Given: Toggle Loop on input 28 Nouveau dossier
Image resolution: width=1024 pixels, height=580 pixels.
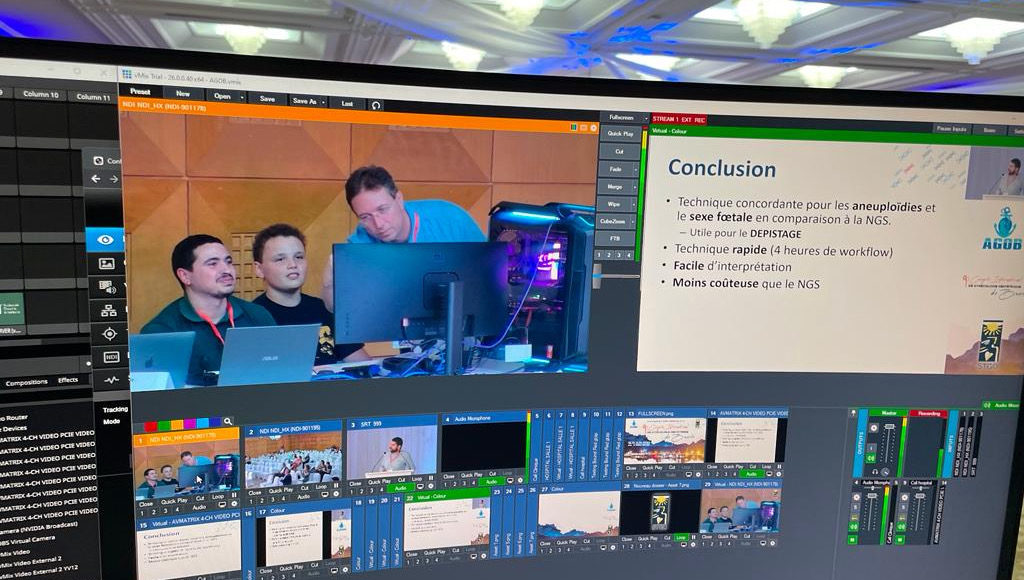Looking at the screenshot, I should 681,537.
